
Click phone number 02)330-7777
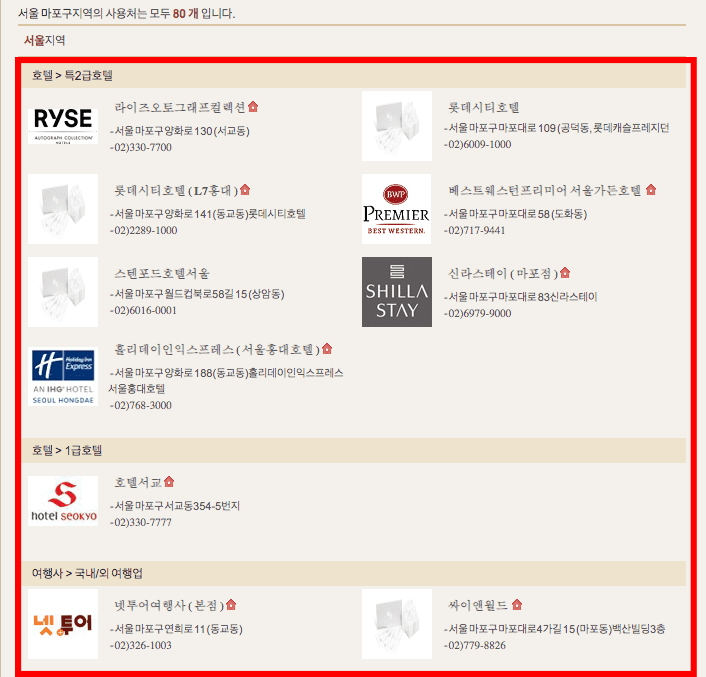pos(141,522)
